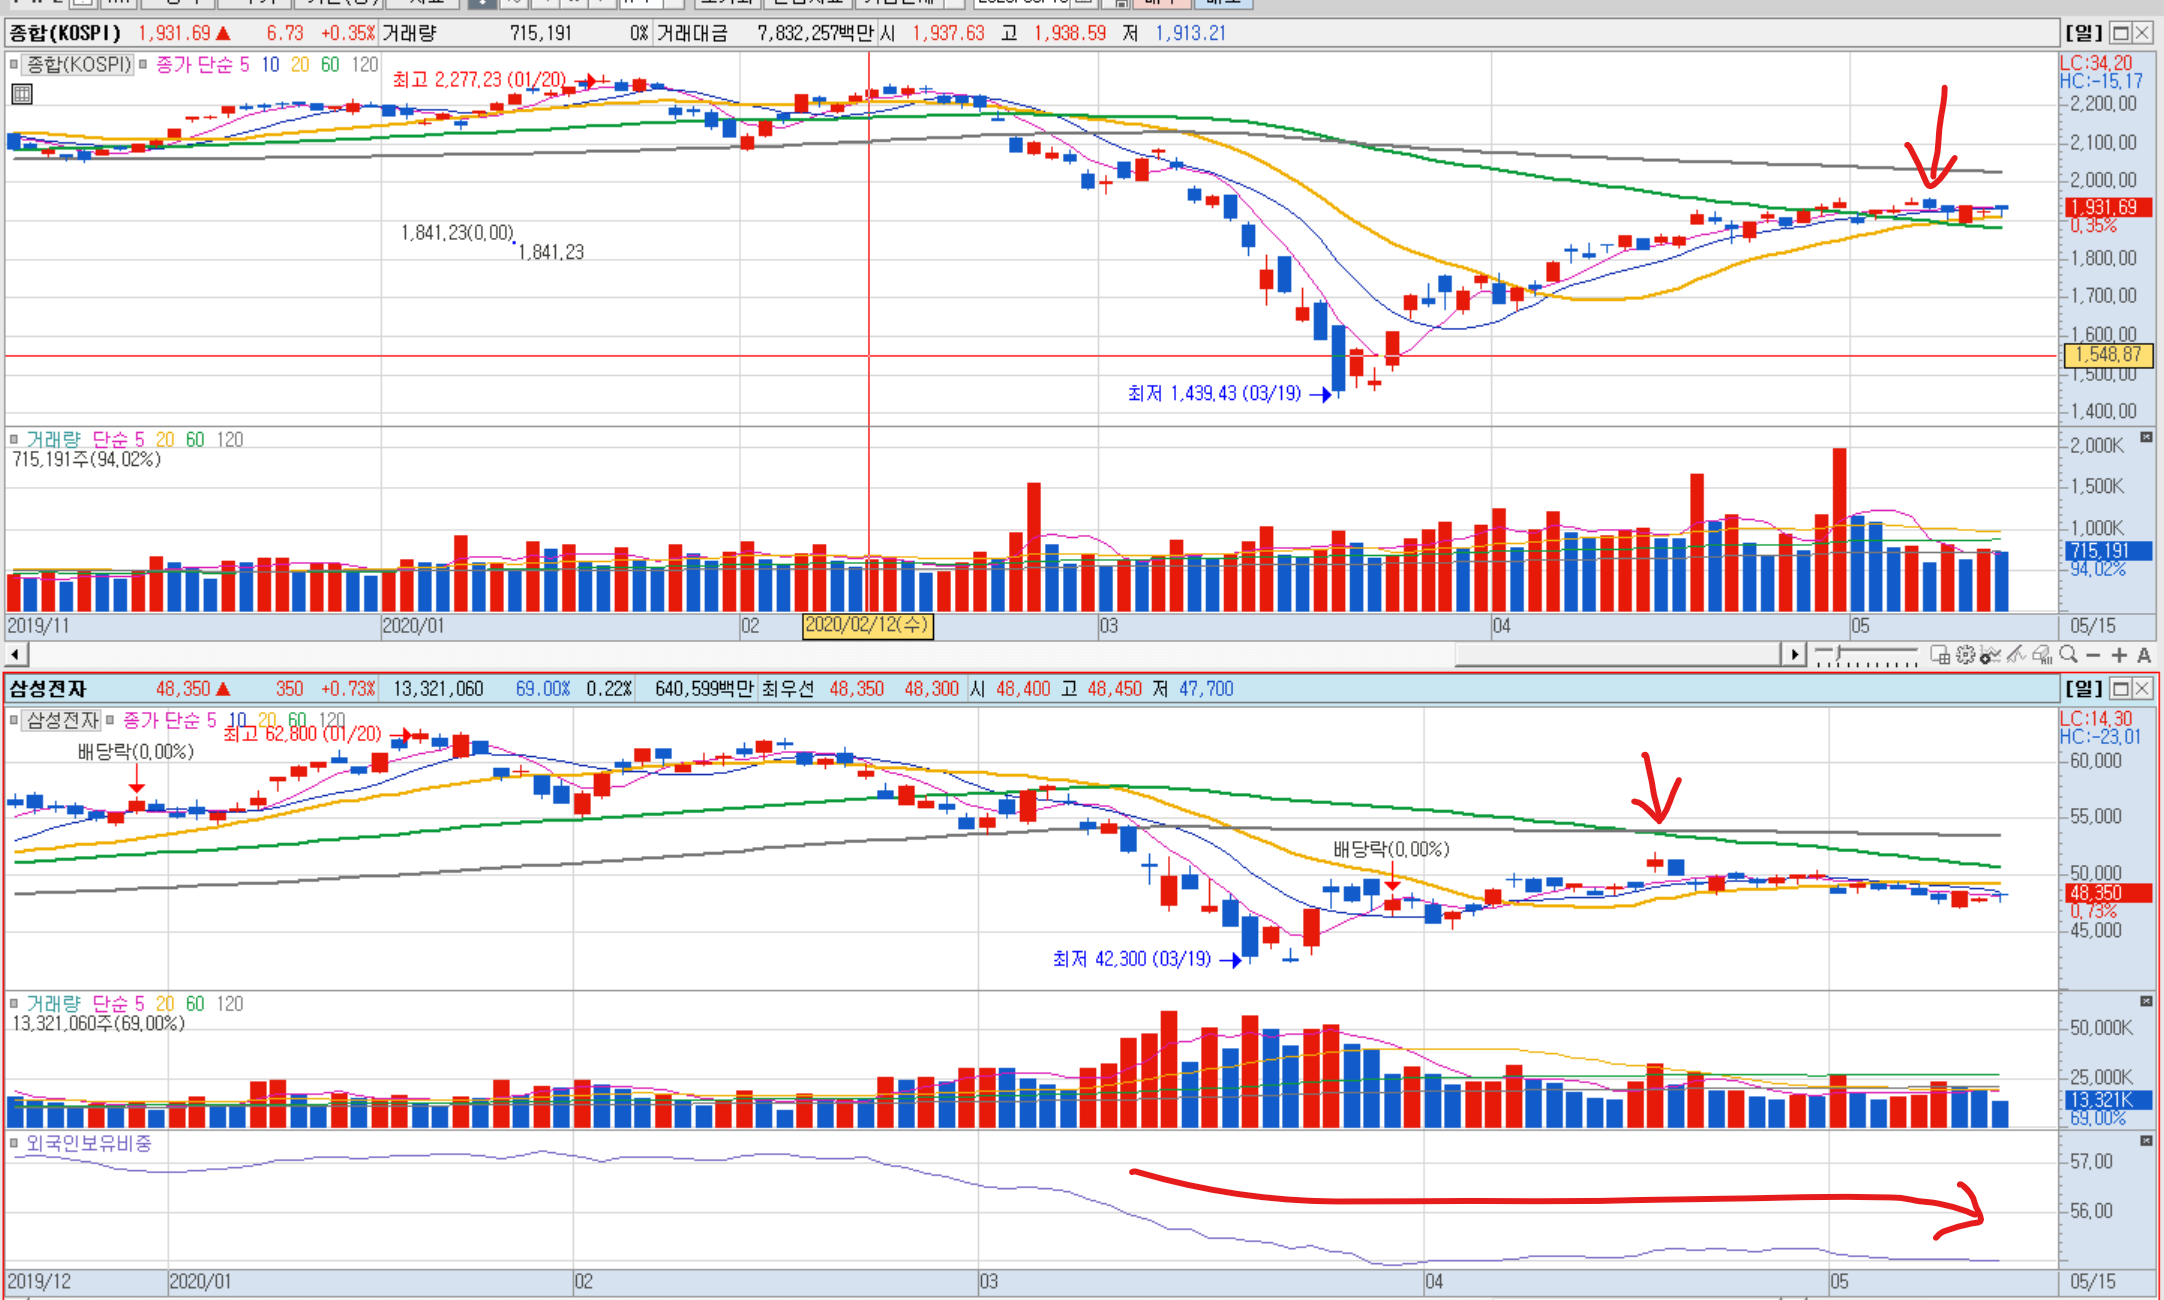Click the magnifier zoom icon

coord(2068,654)
